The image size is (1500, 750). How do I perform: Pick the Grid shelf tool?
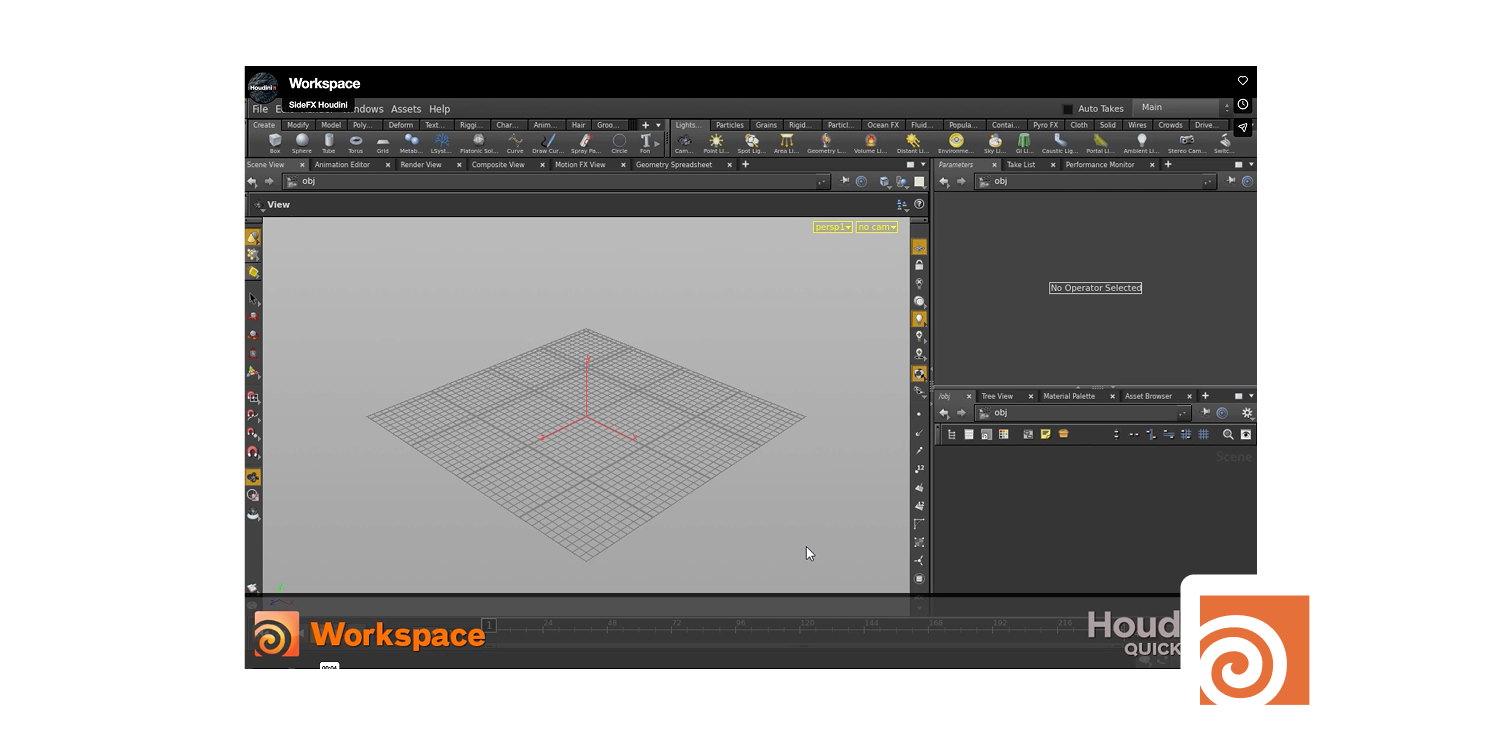[383, 144]
